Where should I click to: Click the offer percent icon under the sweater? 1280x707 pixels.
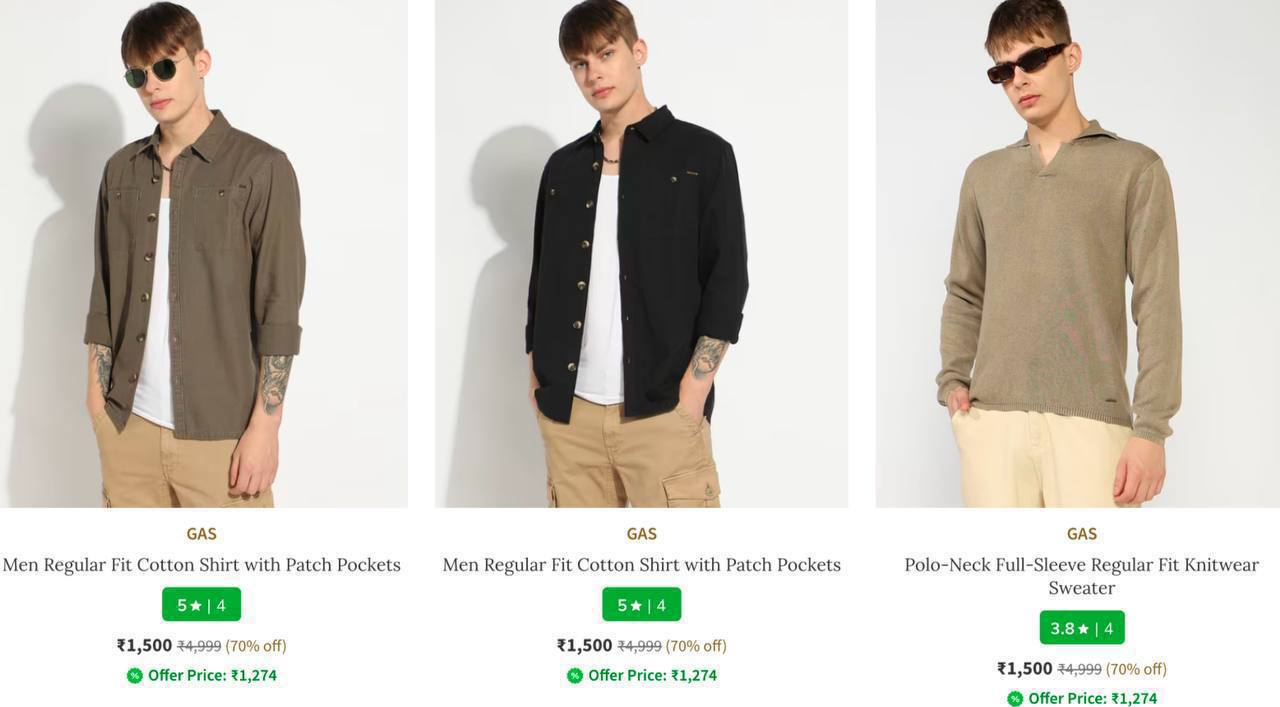[x=1015, y=699]
